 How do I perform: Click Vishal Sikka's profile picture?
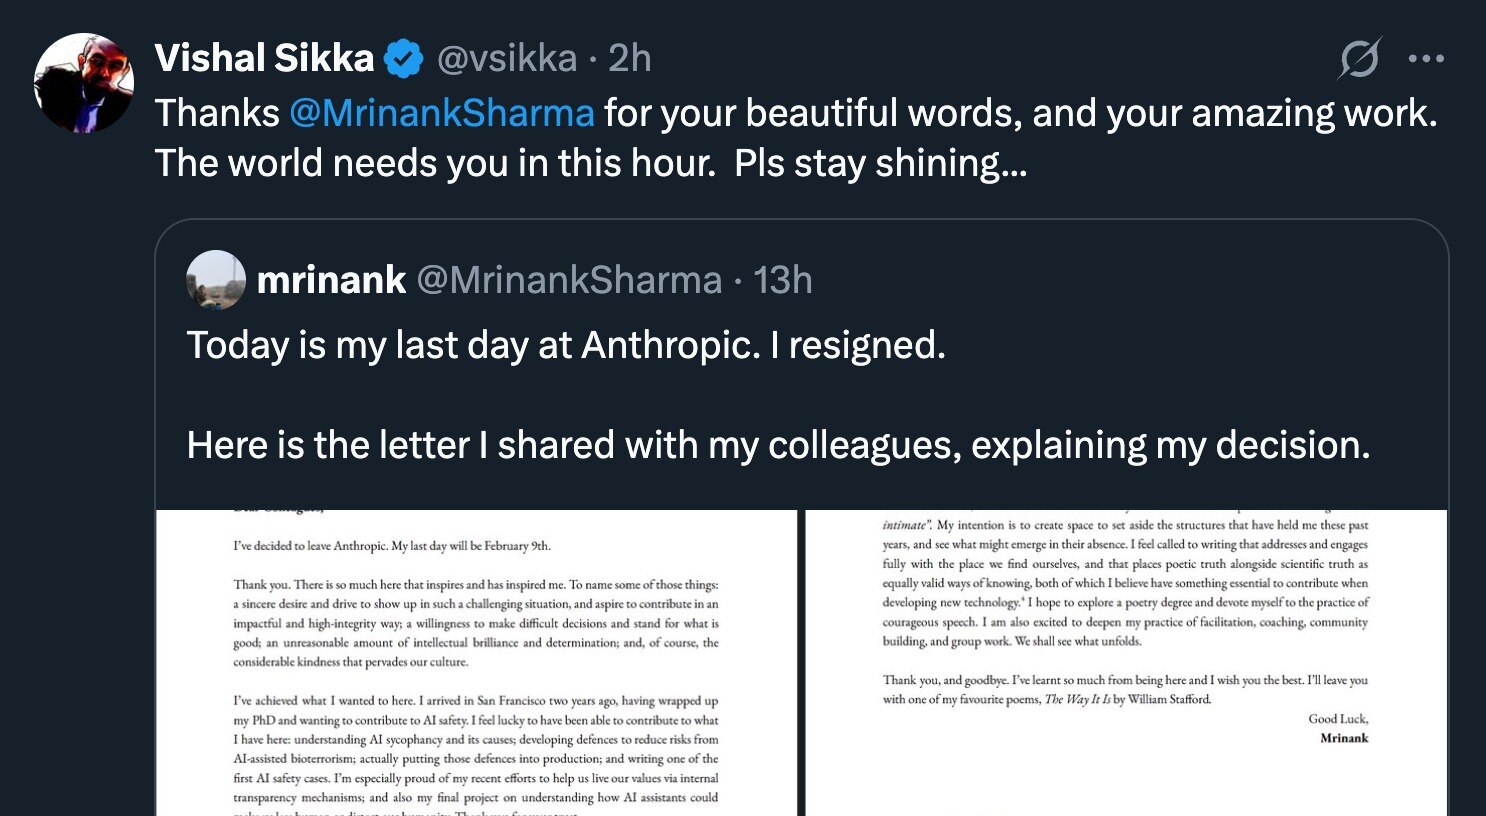tap(84, 83)
